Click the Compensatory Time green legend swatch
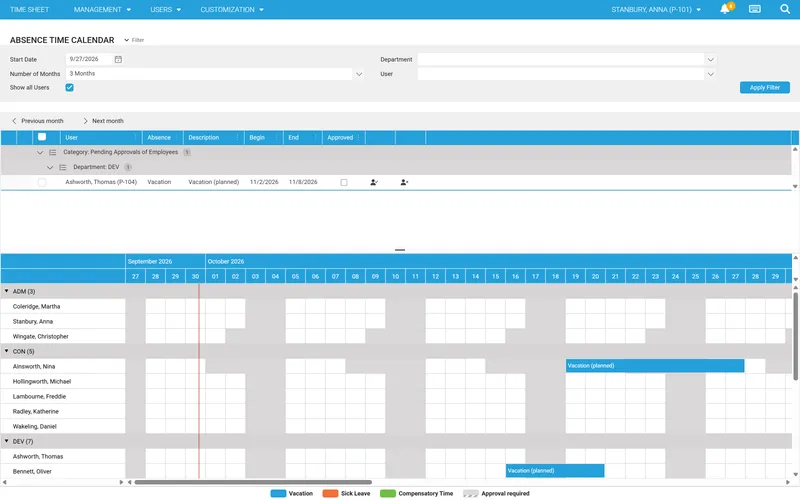Viewport: 800px width, 500px height. [x=388, y=493]
